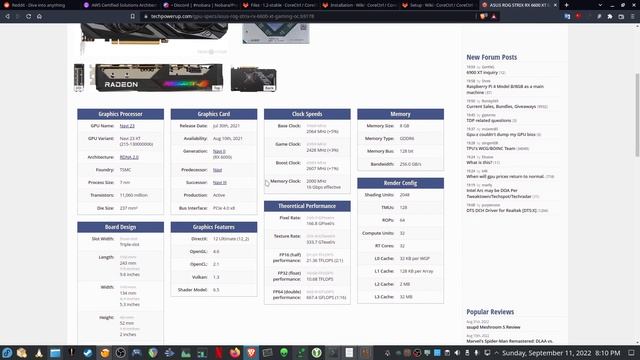Screen dimensions: 640x360
Task: Bookmark this page
Action: 133,16
